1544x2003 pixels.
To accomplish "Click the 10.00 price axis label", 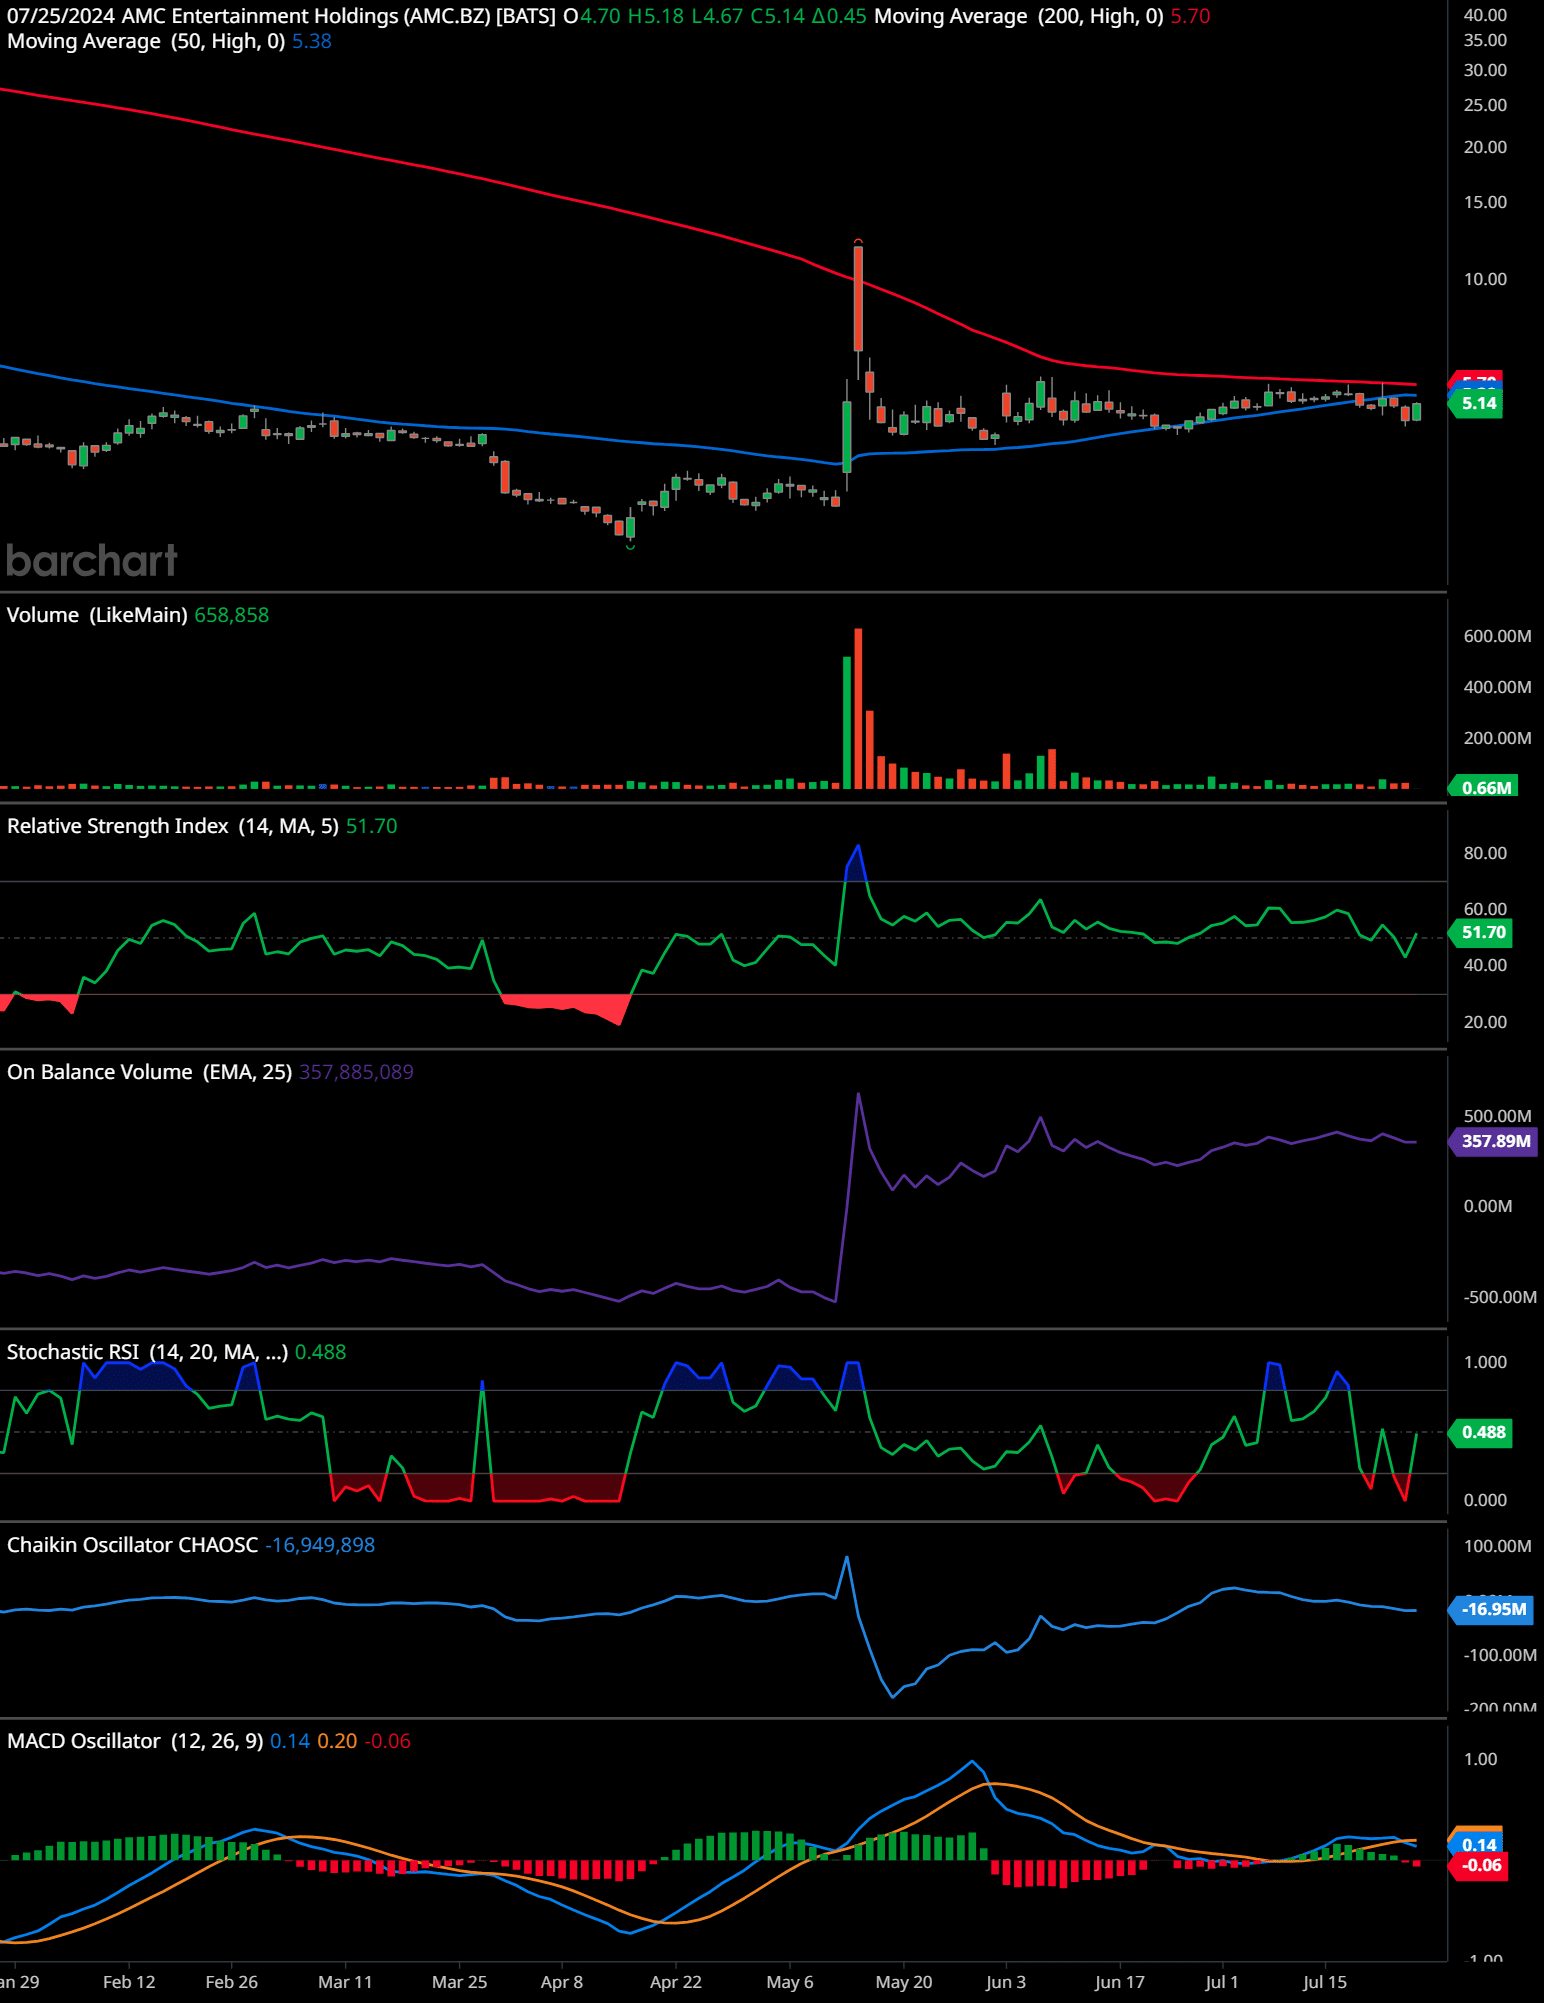I will pos(1485,279).
